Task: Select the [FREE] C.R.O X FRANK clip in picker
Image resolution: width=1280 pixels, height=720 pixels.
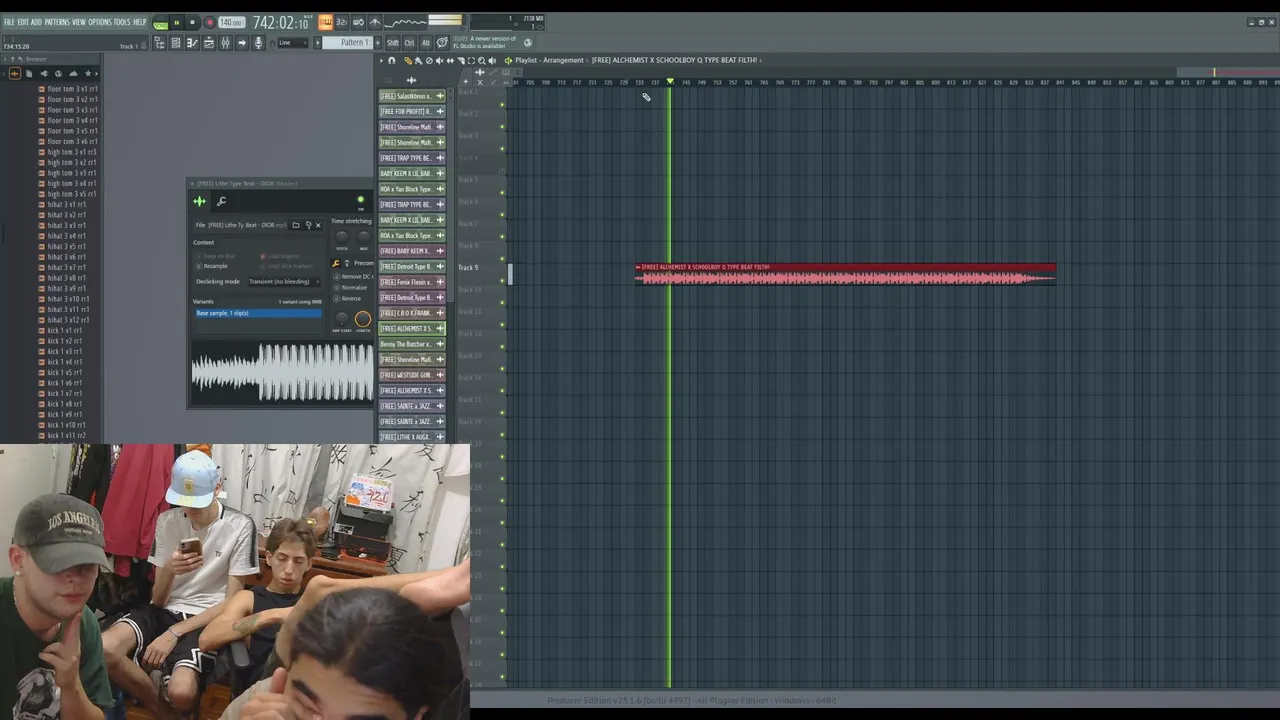Action: click(x=412, y=313)
